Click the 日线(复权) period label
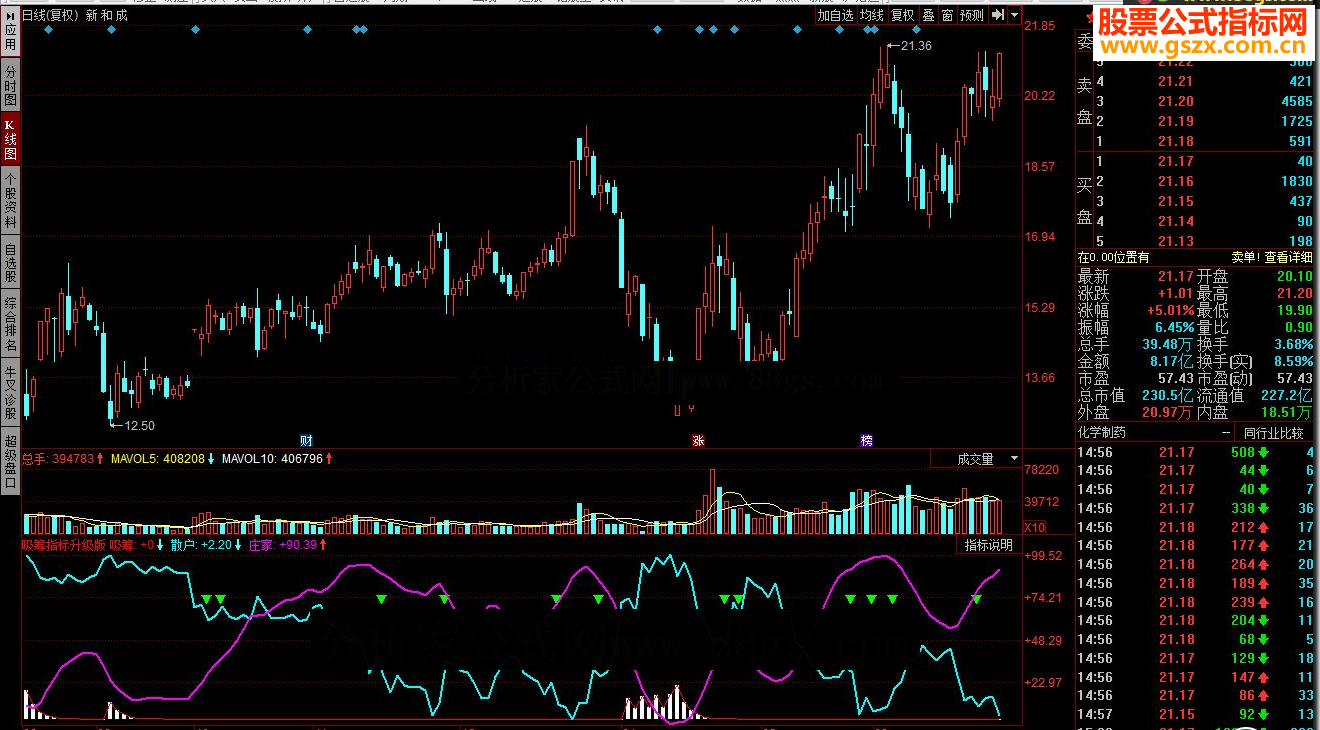Viewport: 1320px width, 730px height. click(50, 15)
